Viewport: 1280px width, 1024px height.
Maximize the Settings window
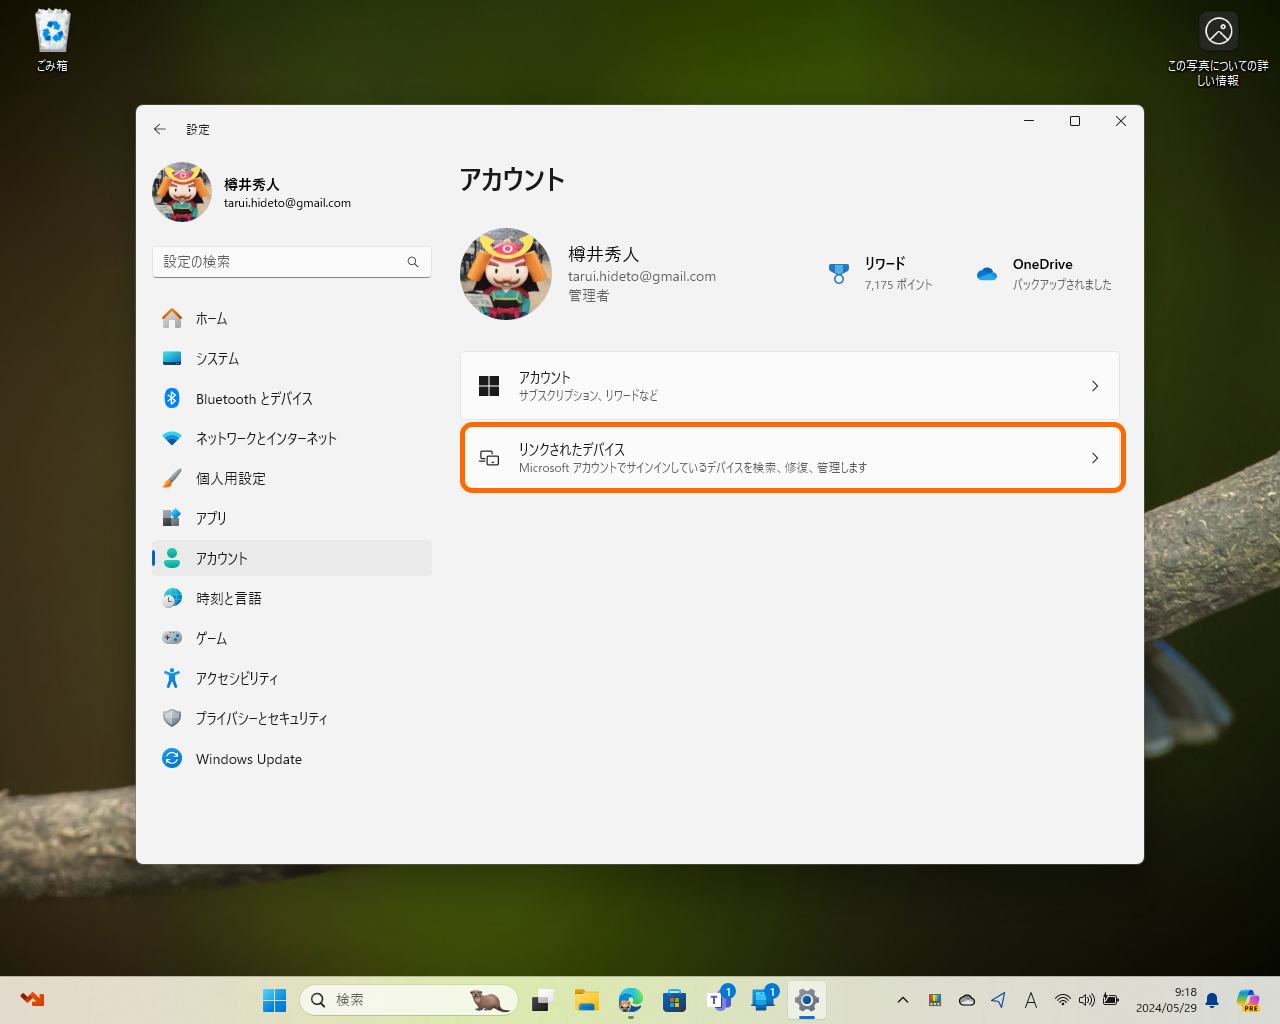click(1075, 121)
